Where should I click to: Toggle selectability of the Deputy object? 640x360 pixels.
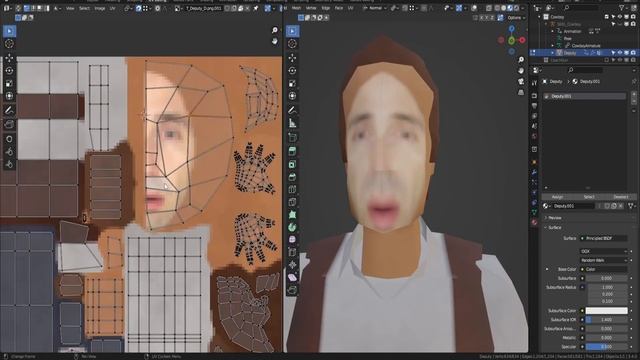point(613,53)
